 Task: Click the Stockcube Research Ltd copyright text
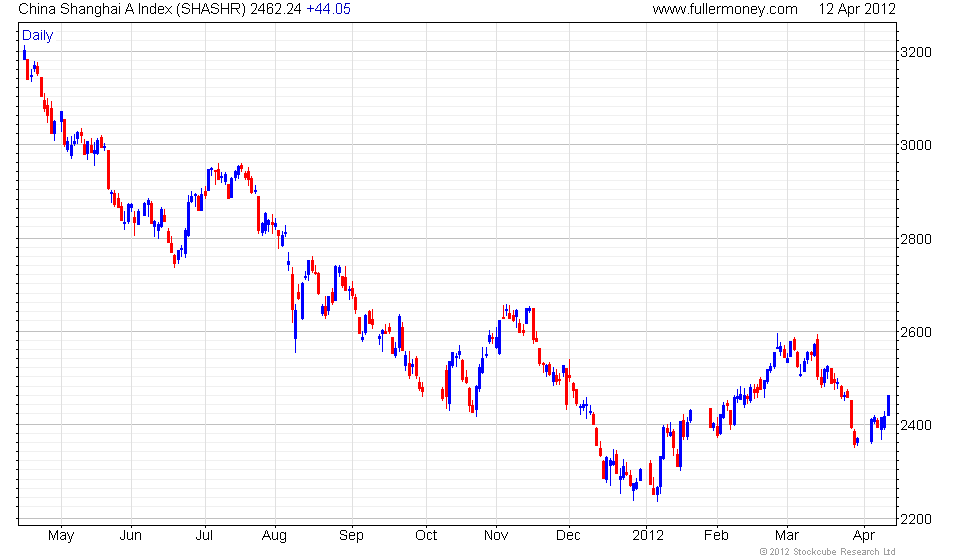tap(828, 552)
